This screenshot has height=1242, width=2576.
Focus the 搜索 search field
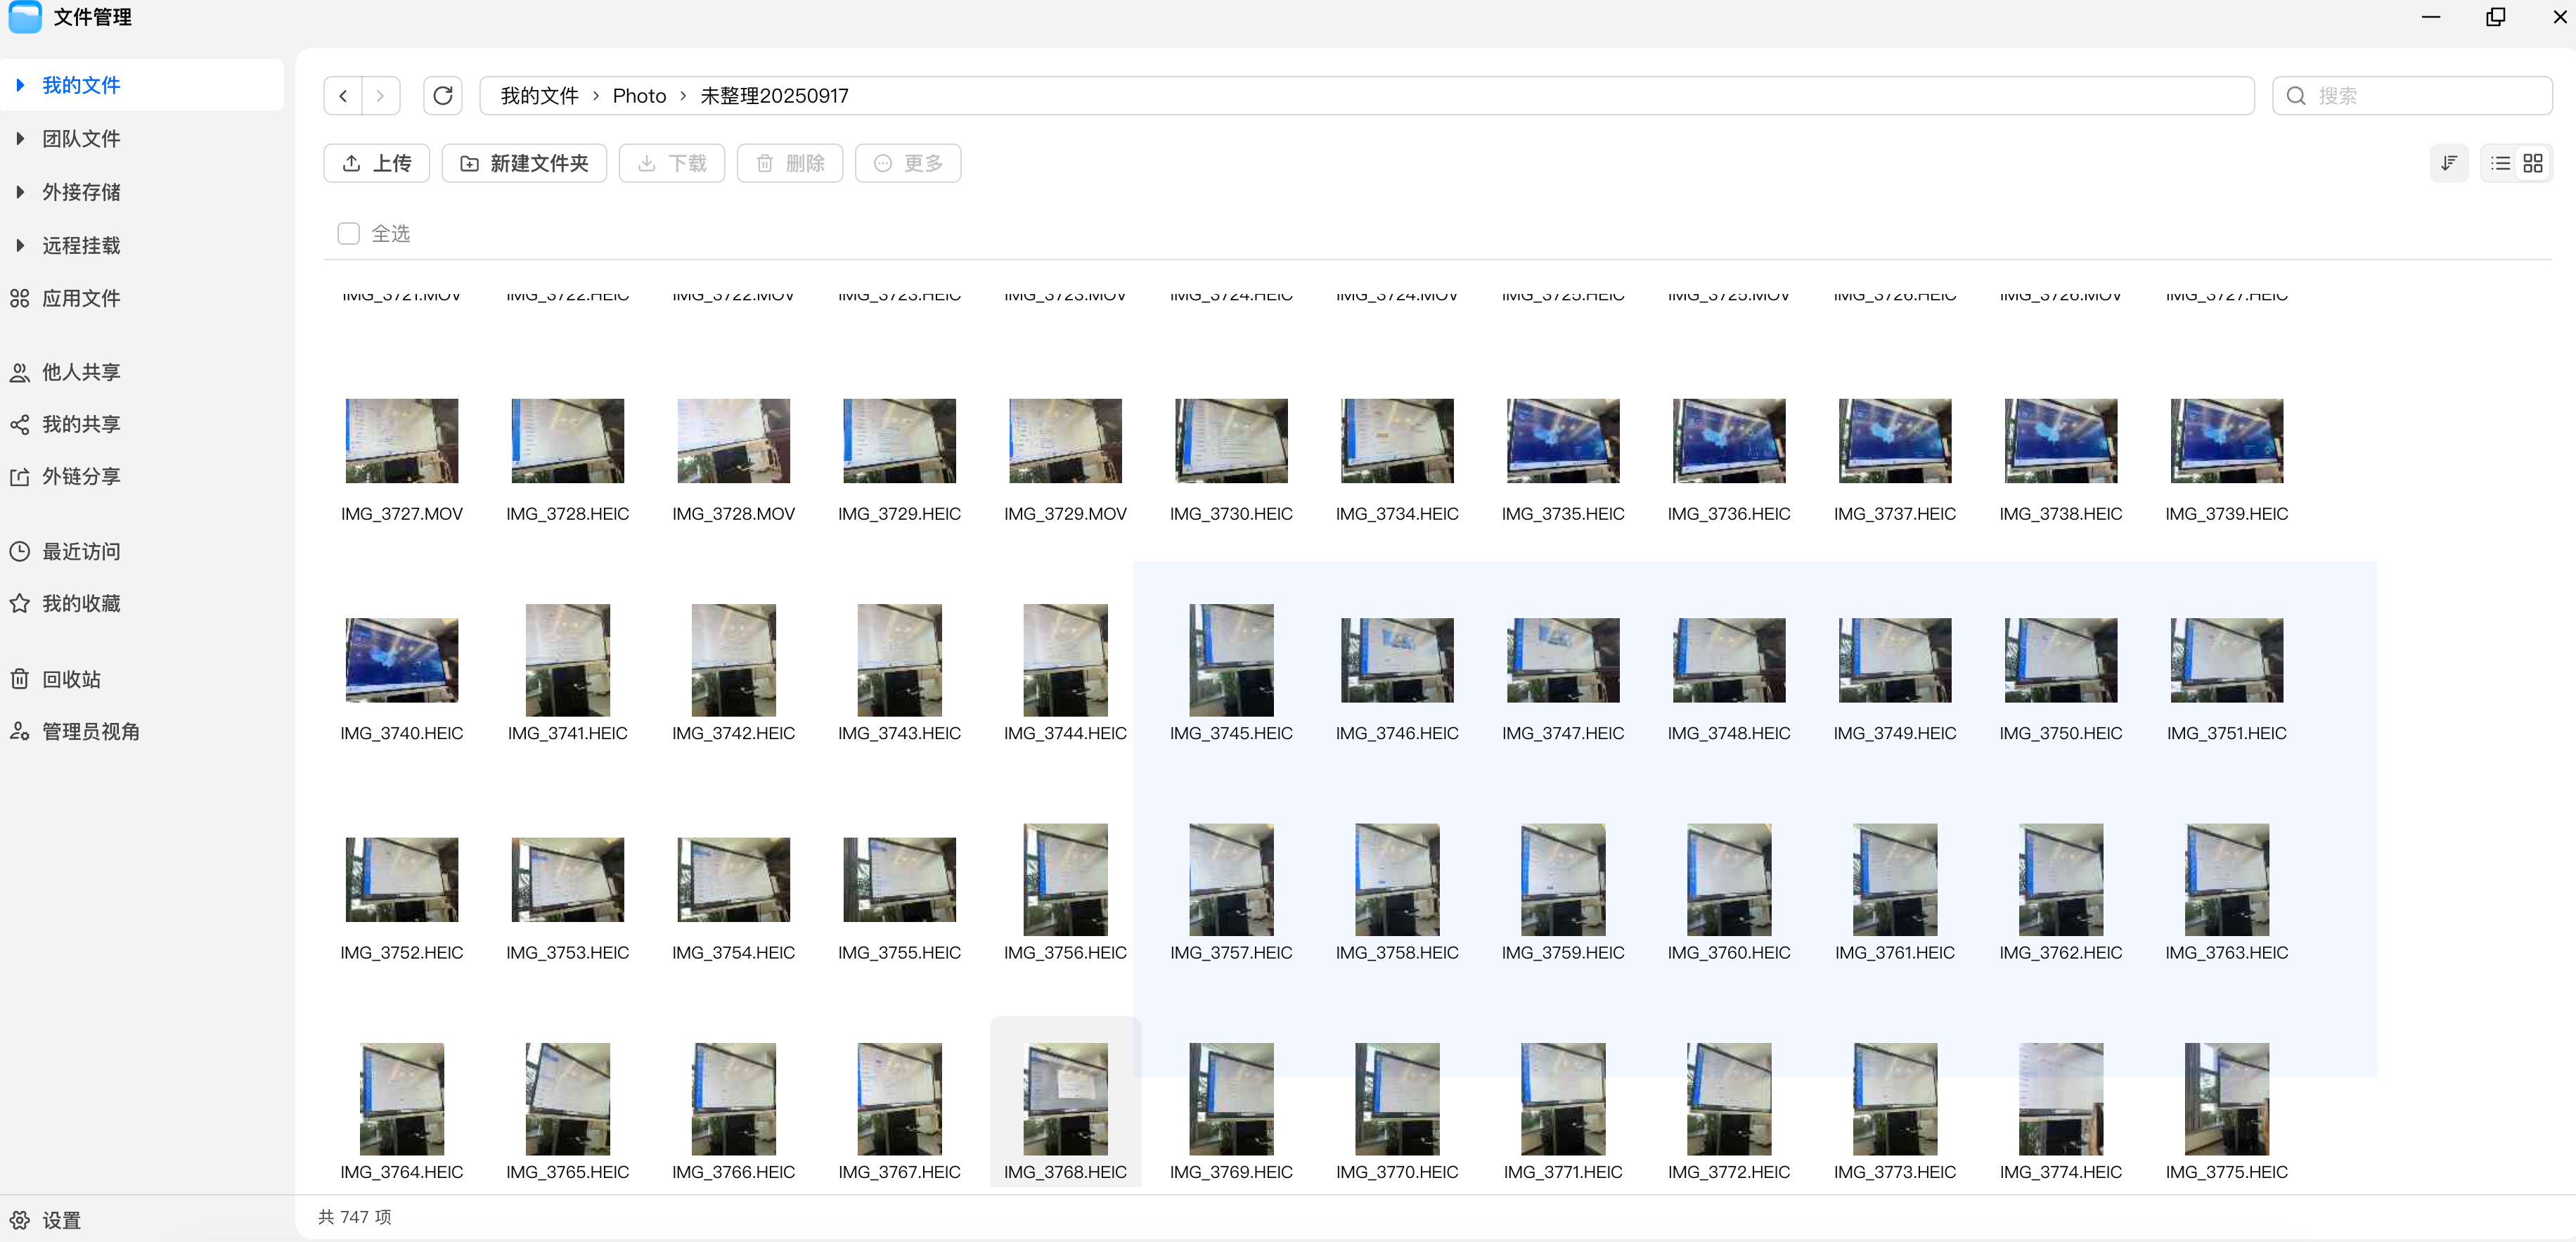[x=2412, y=96]
